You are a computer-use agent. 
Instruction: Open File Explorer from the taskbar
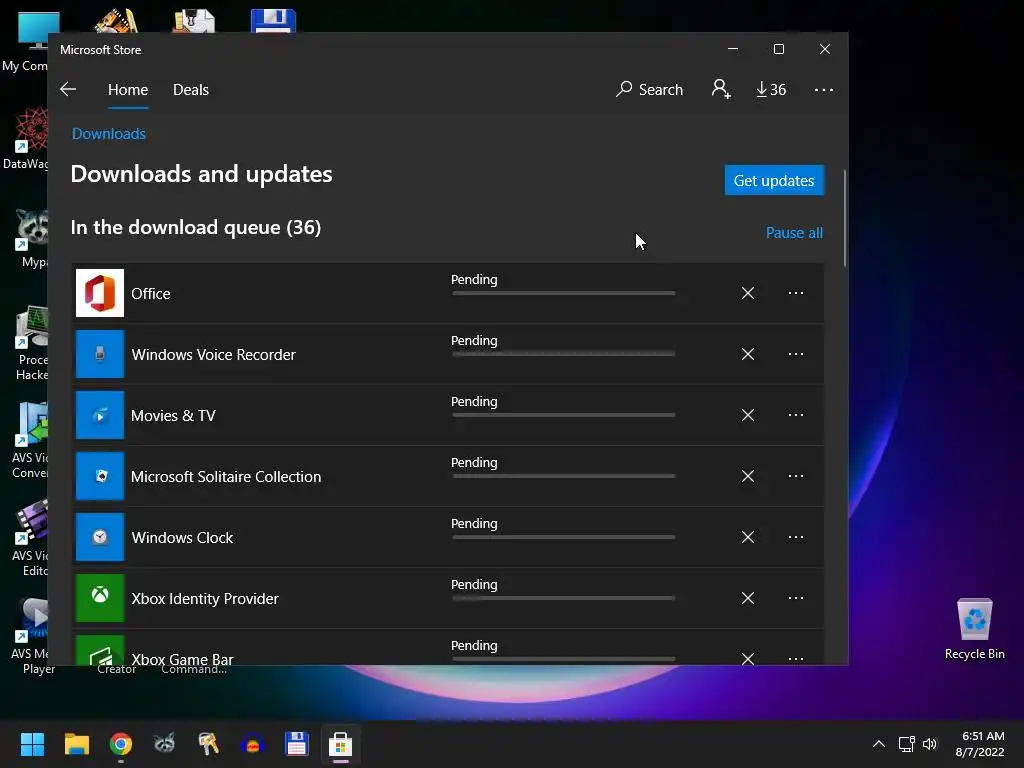[76, 744]
